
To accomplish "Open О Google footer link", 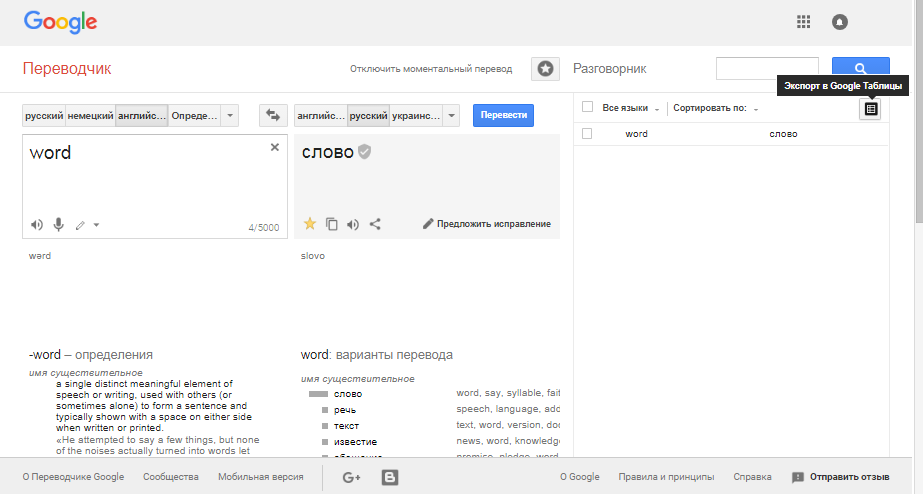I will point(579,477).
